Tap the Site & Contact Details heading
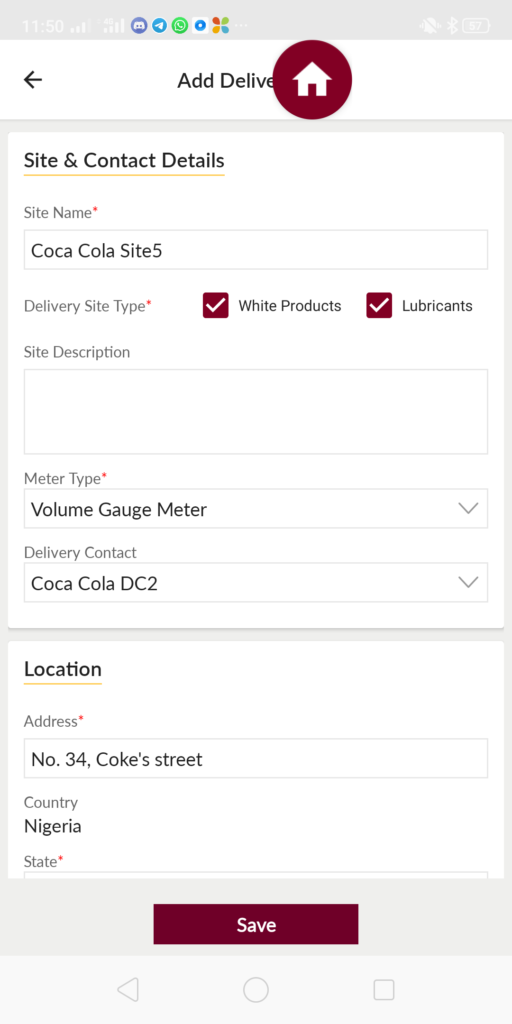 pos(124,161)
